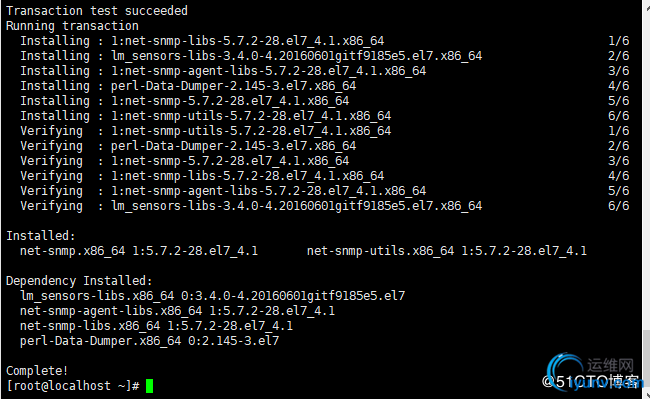The height and width of the screenshot is (399, 650).
Task: Click the @51CTO blog watermark text
Action: [590, 382]
